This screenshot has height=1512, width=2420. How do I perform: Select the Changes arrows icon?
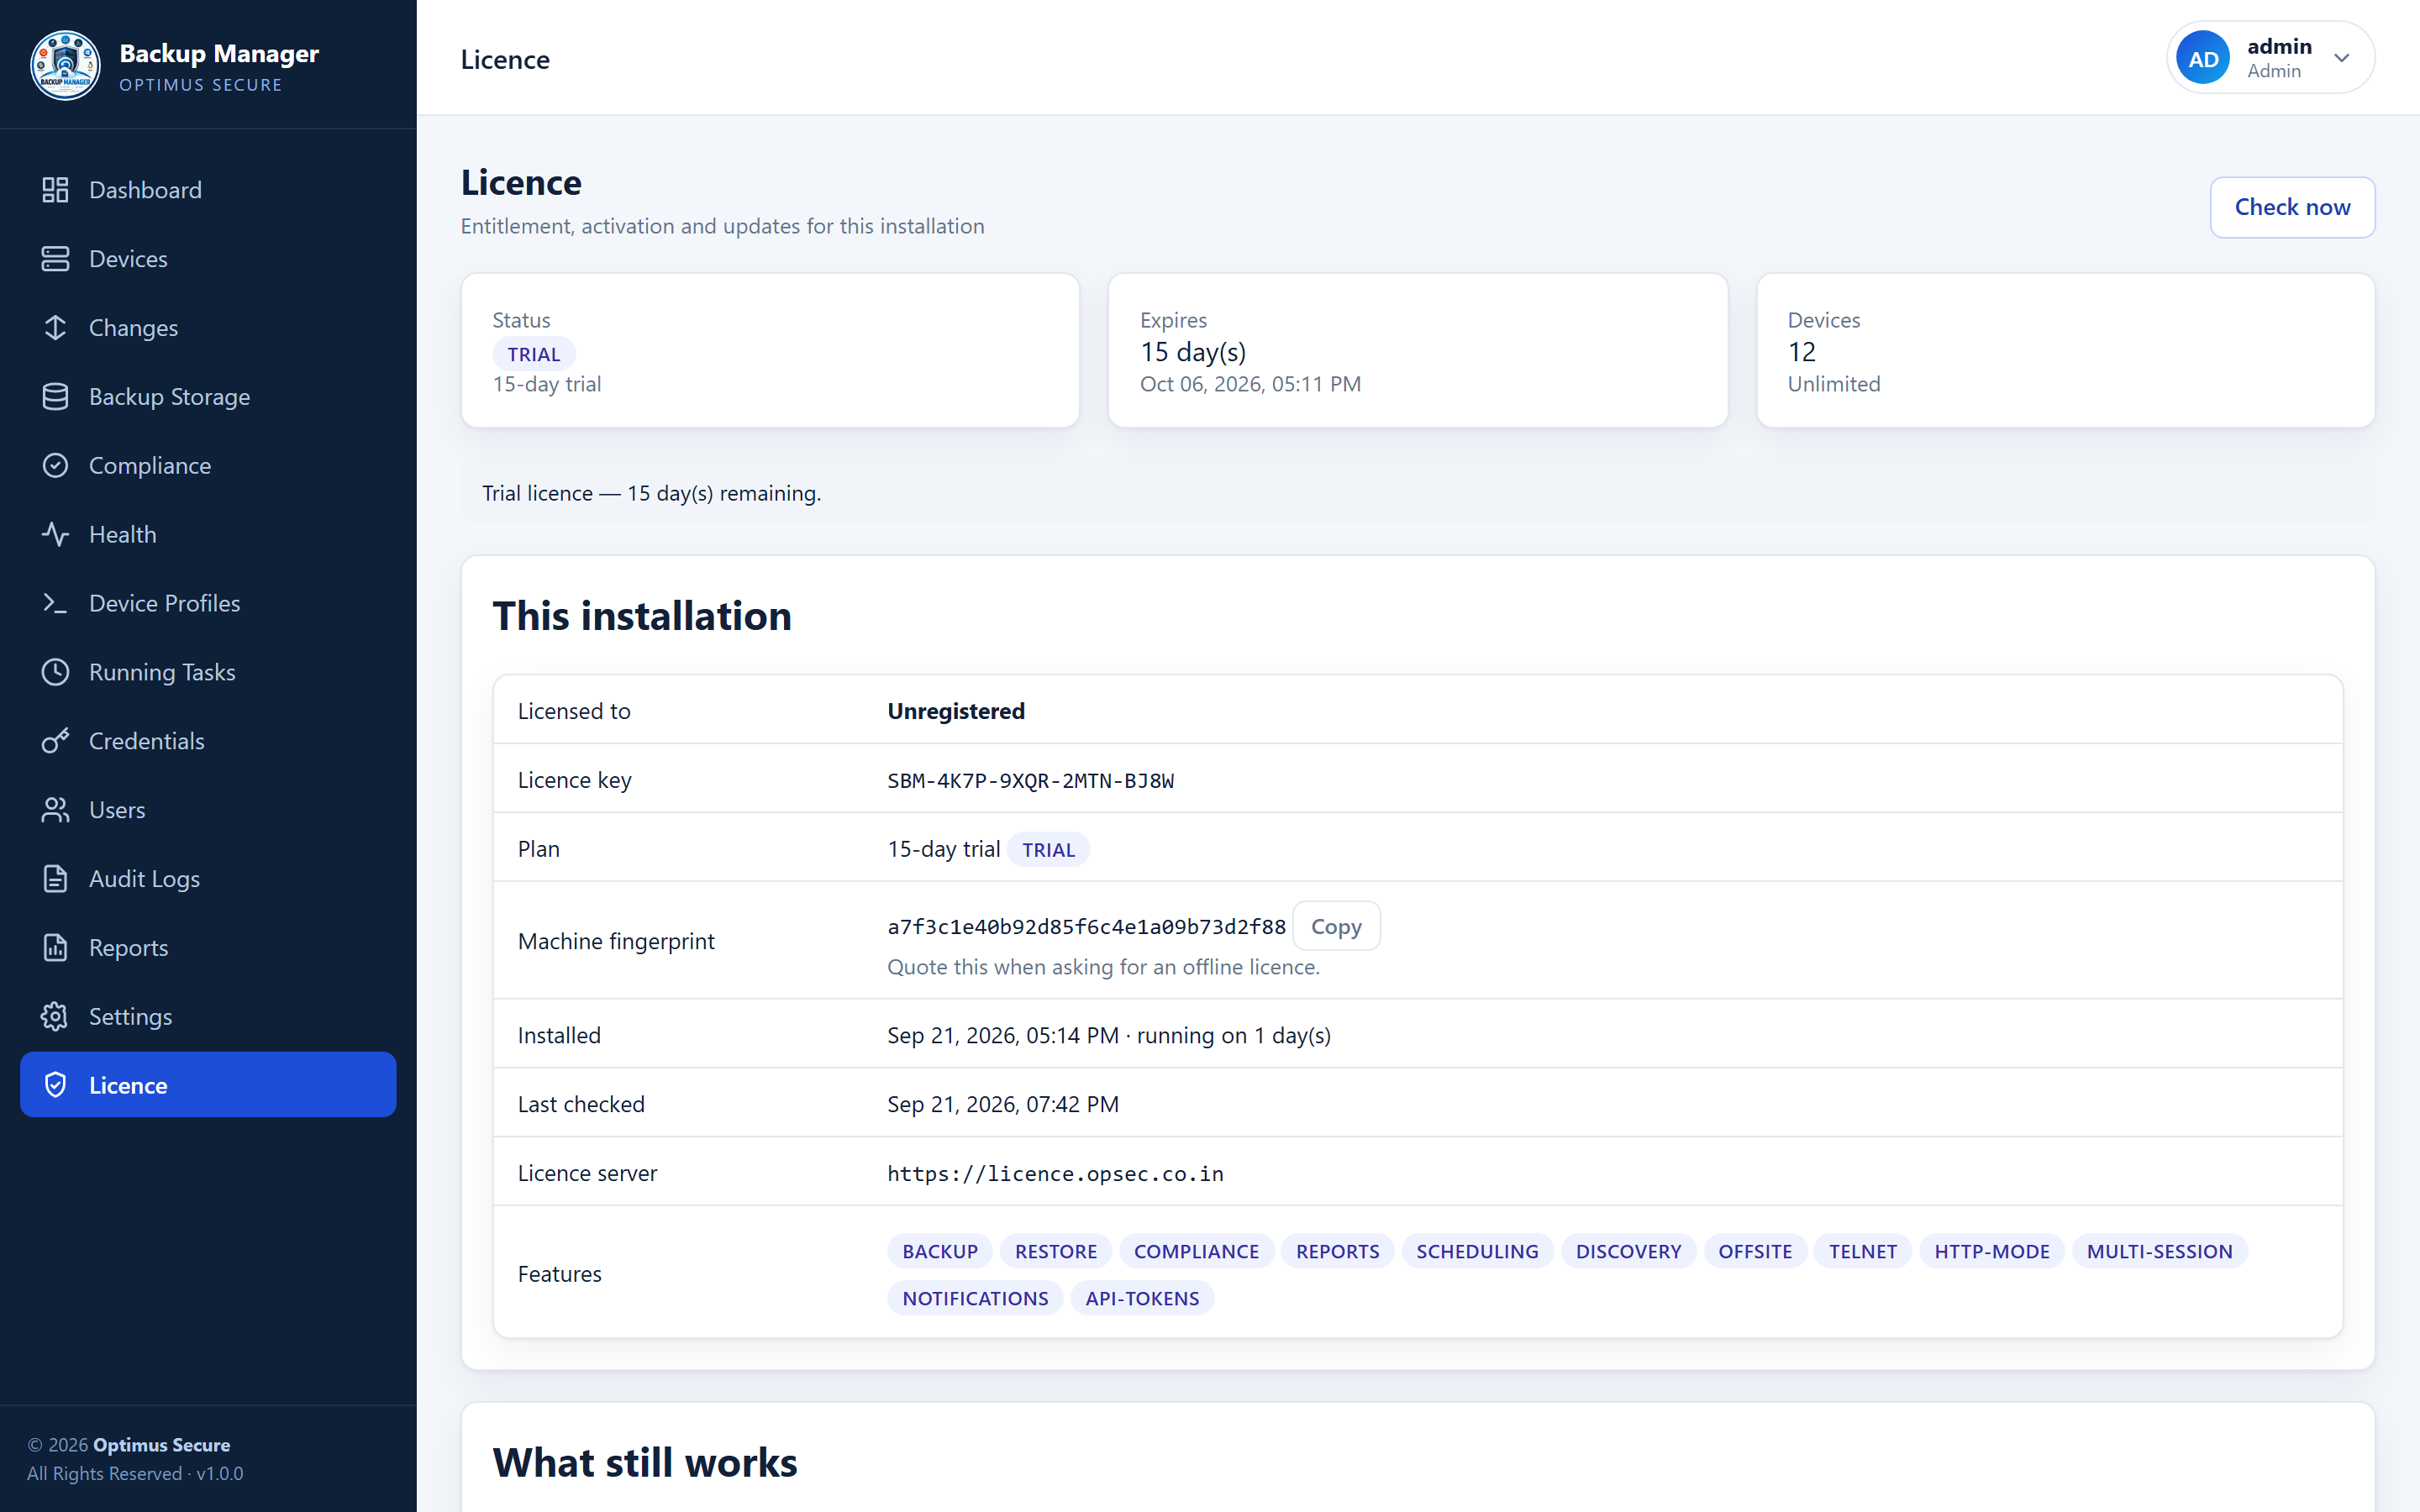55,328
